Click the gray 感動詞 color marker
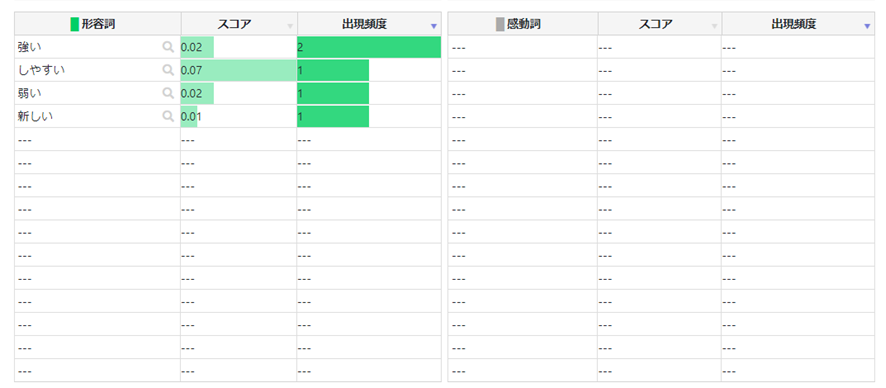 500,24
